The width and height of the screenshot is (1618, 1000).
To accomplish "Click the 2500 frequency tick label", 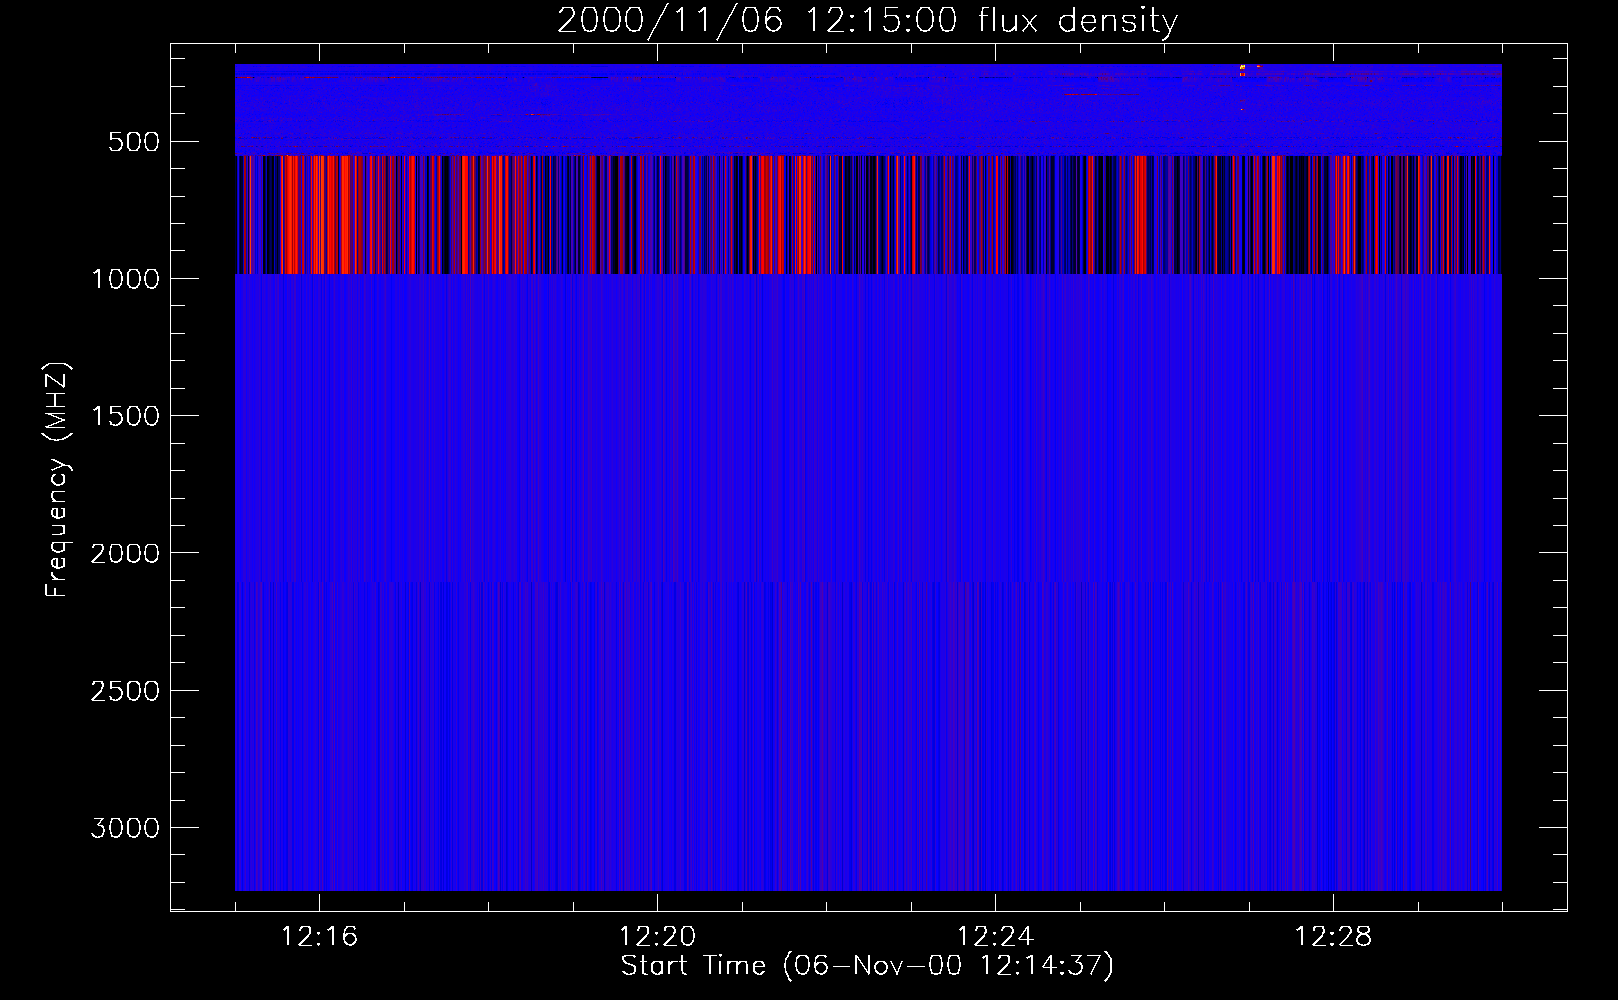I will click(125, 691).
